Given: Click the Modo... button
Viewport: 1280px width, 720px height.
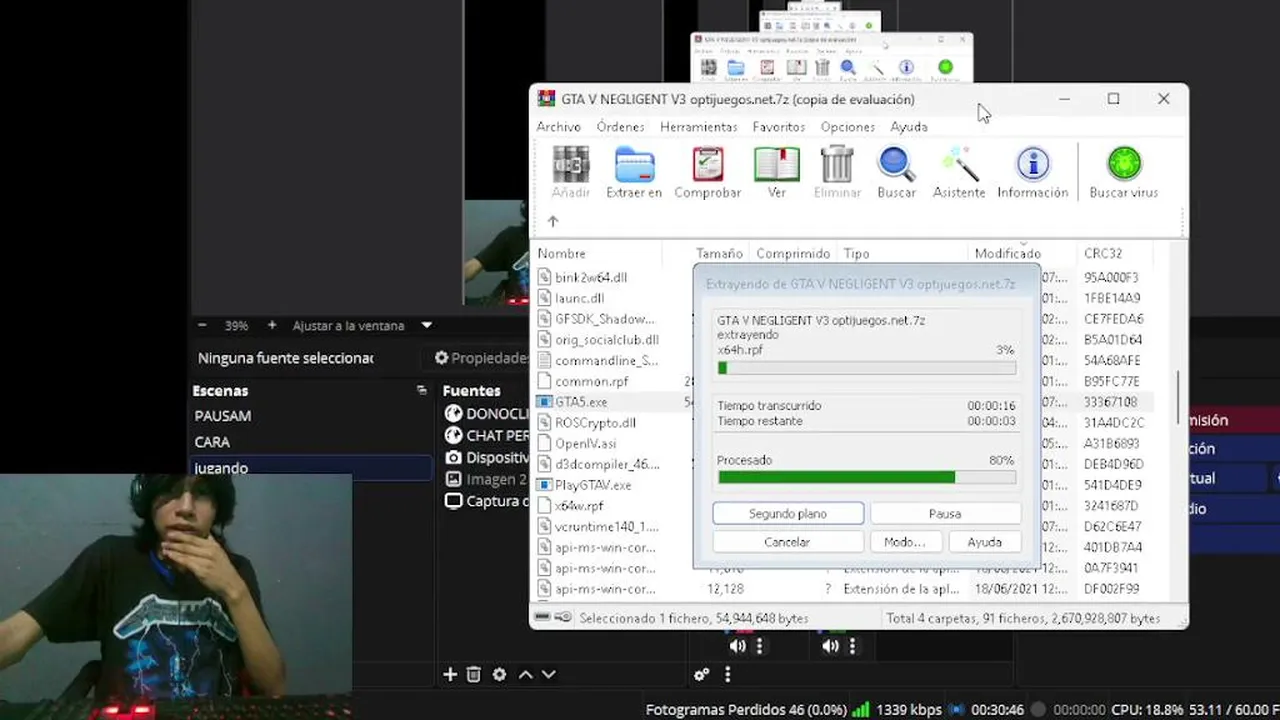Looking at the screenshot, I should click(904, 542).
